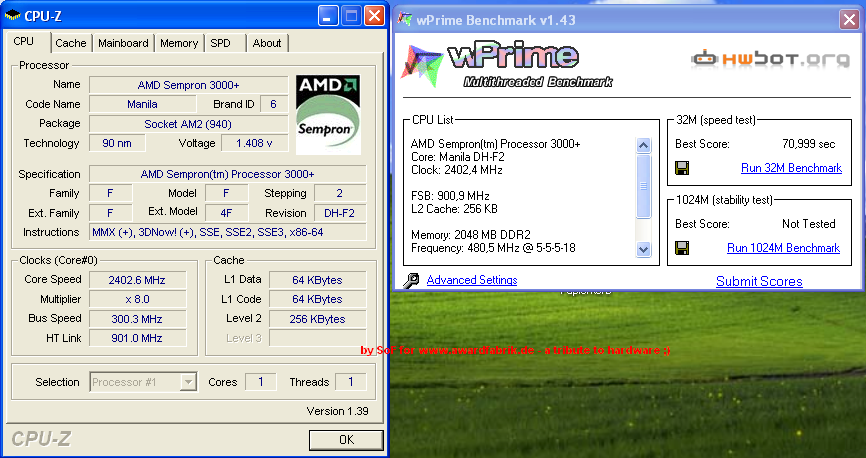Click the Brand ID value '6'

[273, 104]
